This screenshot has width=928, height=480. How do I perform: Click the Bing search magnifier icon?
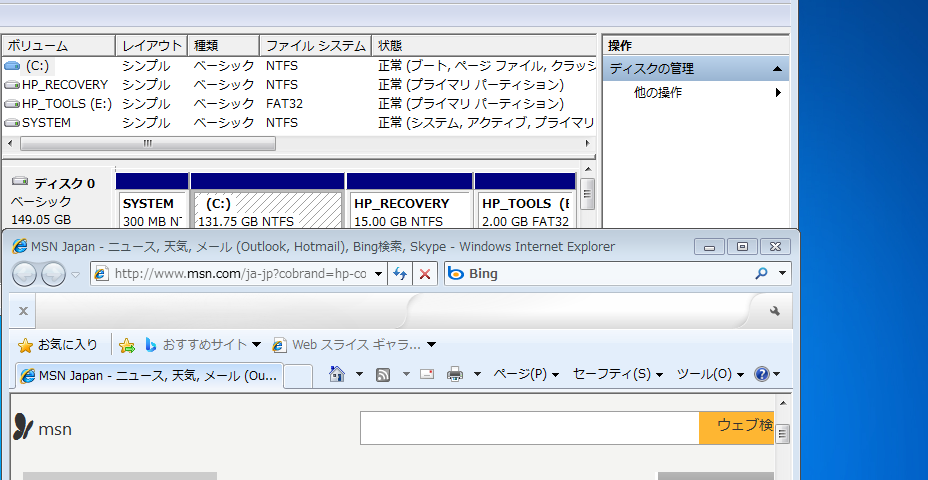tap(761, 273)
